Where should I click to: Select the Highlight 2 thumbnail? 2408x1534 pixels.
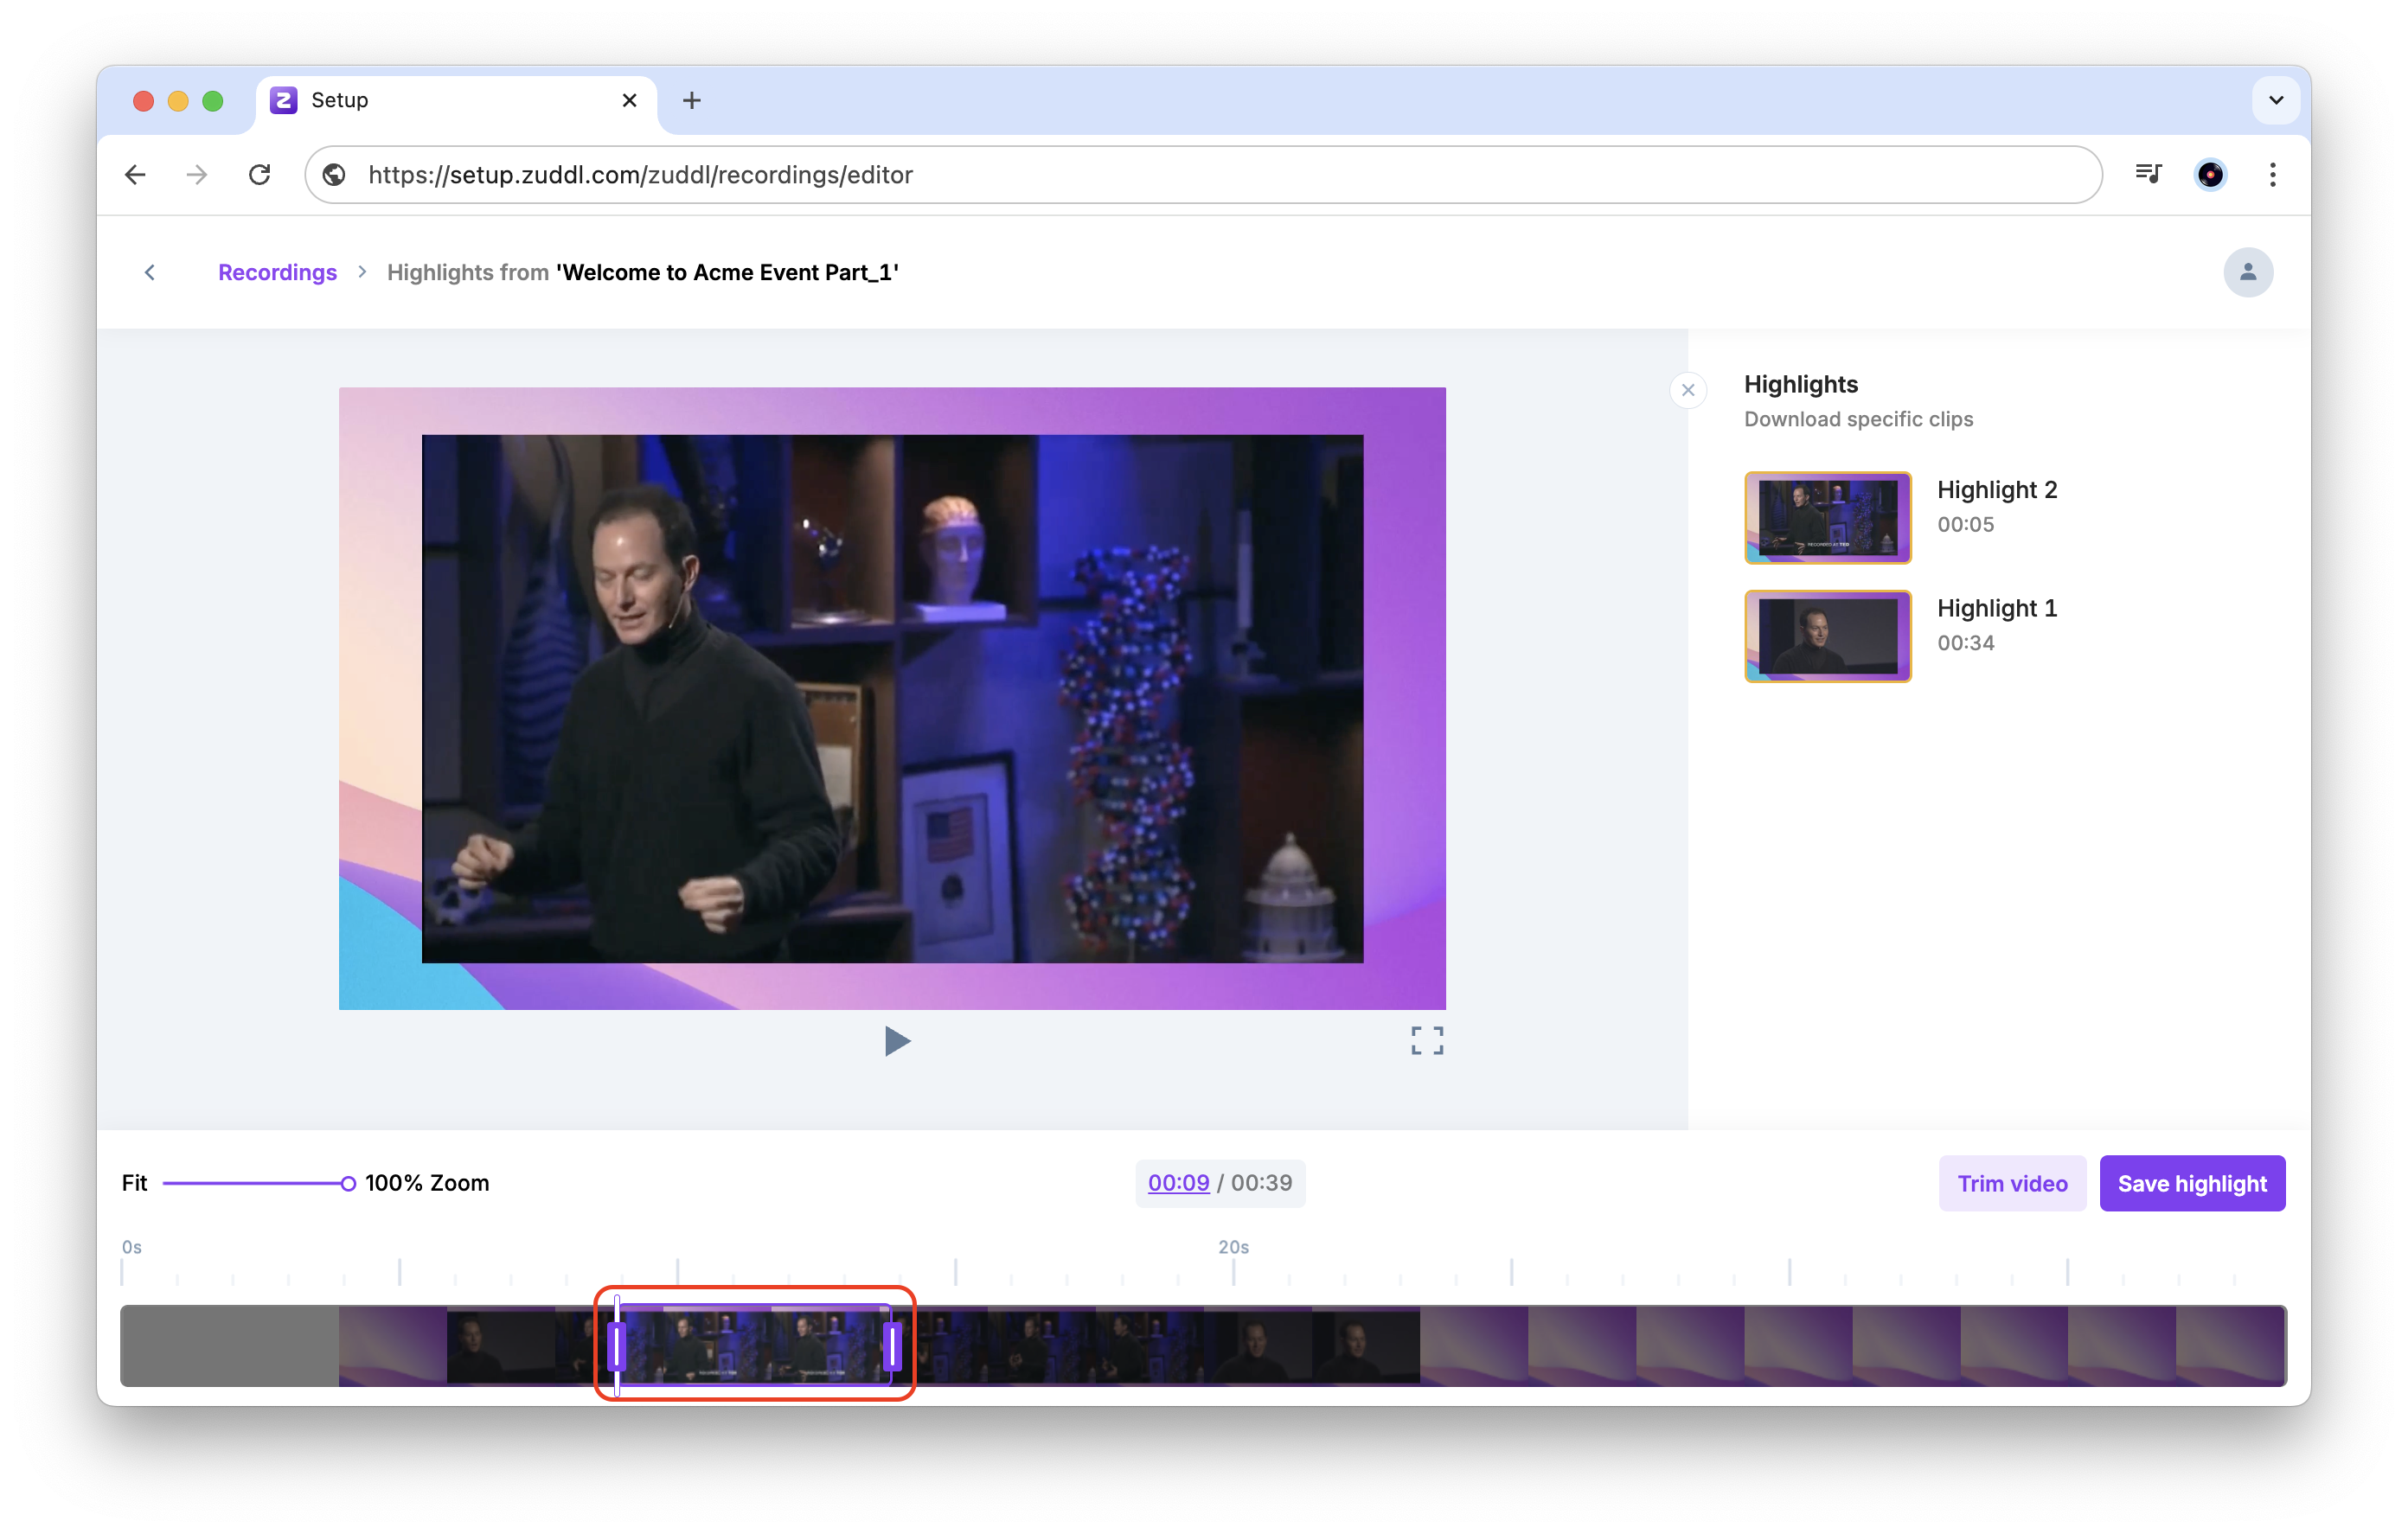pyautogui.click(x=1827, y=517)
